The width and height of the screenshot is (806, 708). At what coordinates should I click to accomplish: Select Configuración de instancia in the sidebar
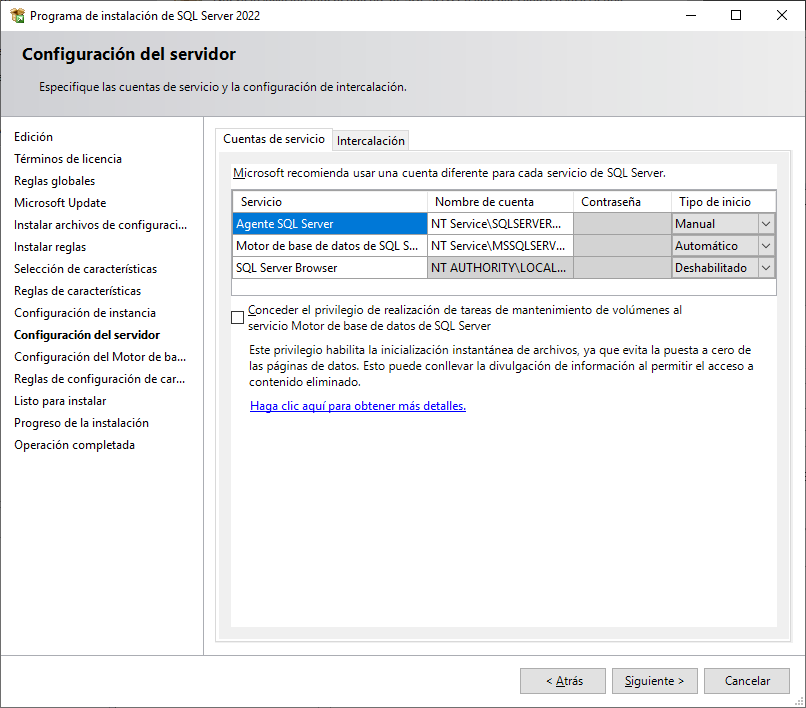[x=85, y=312]
